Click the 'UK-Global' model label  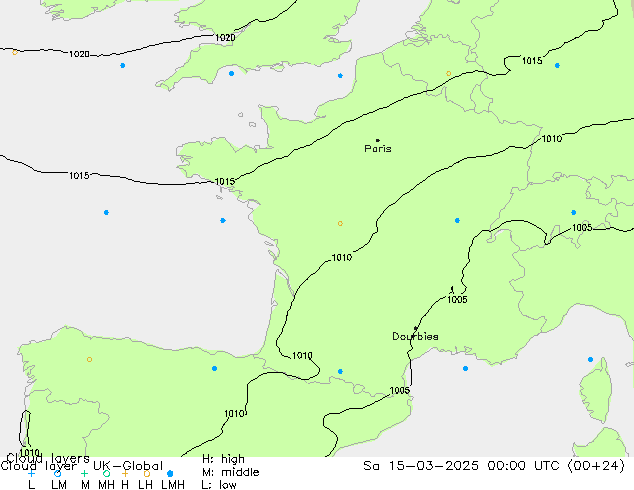click(x=128, y=466)
